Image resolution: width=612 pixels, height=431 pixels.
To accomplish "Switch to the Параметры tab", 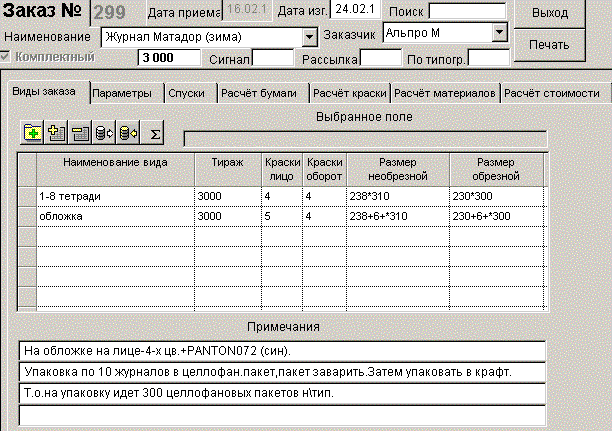I will click(x=122, y=93).
